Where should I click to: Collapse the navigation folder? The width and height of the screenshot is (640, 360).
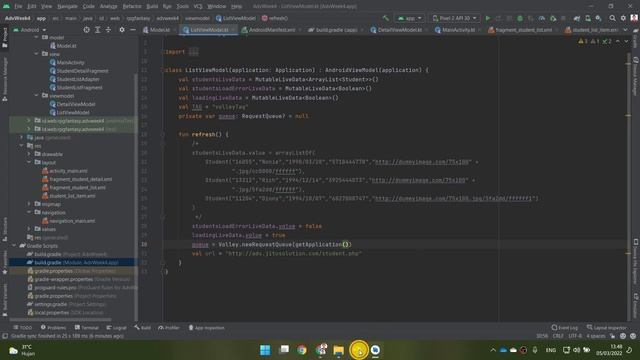coord(29,212)
